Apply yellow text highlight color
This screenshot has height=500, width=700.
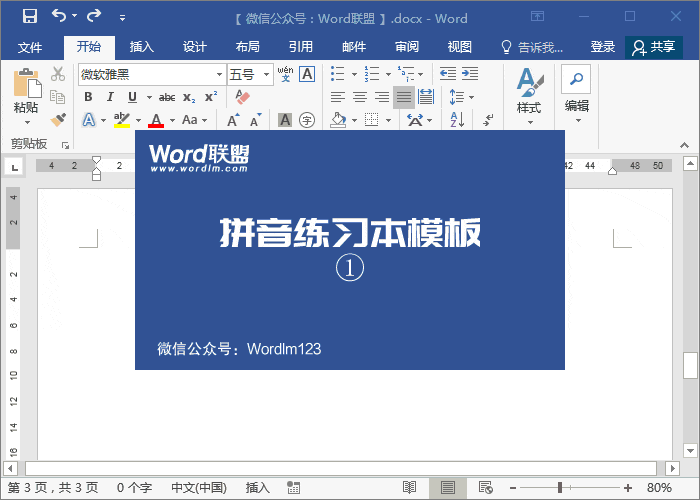click(x=121, y=120)
